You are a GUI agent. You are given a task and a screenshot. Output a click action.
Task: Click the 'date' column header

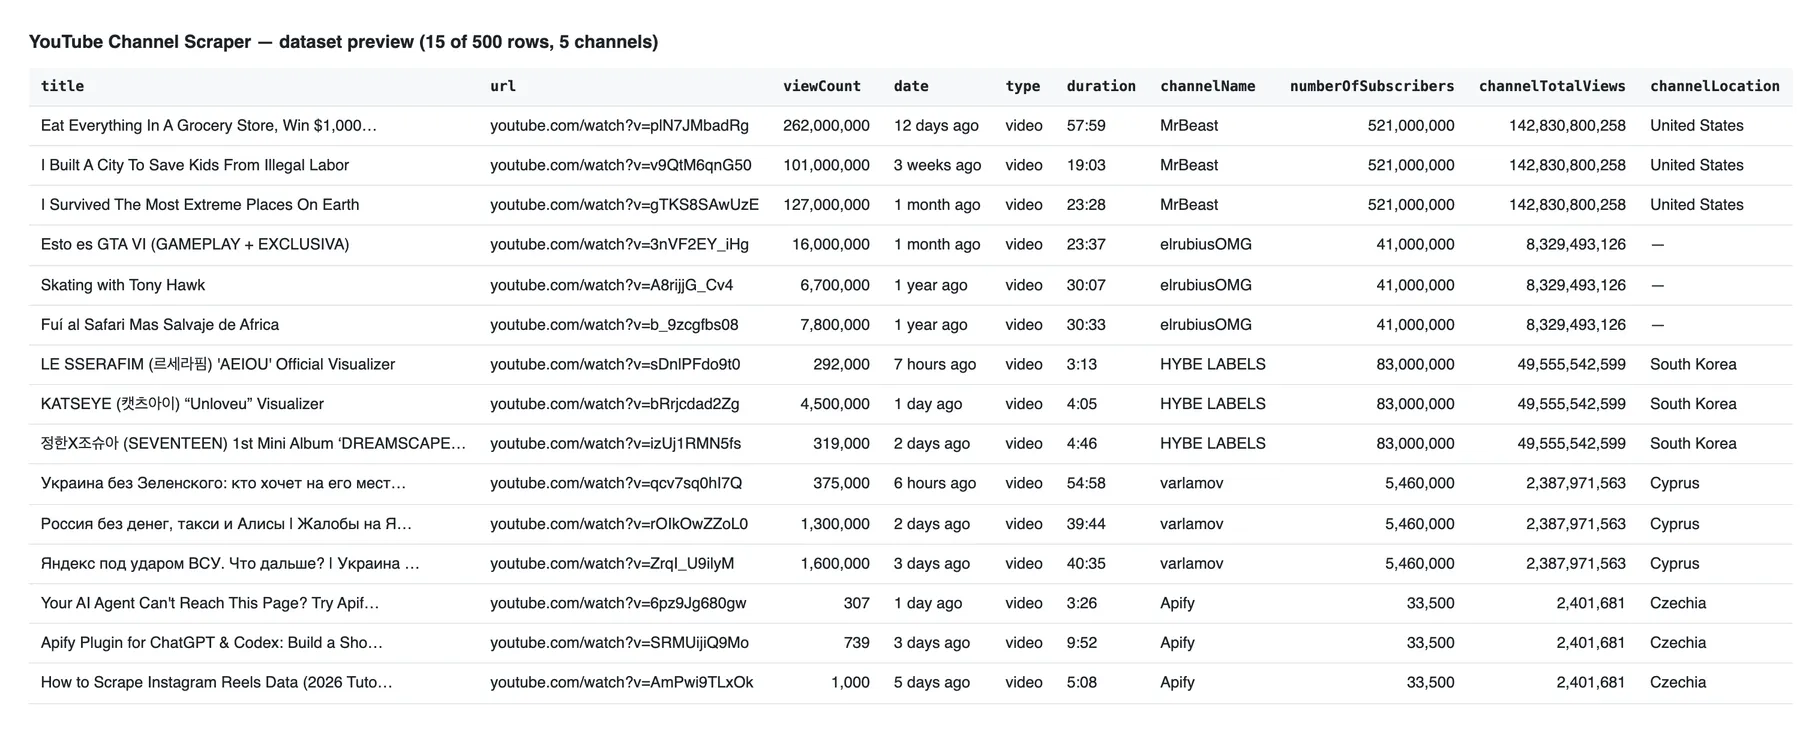[x=911, y=86]
